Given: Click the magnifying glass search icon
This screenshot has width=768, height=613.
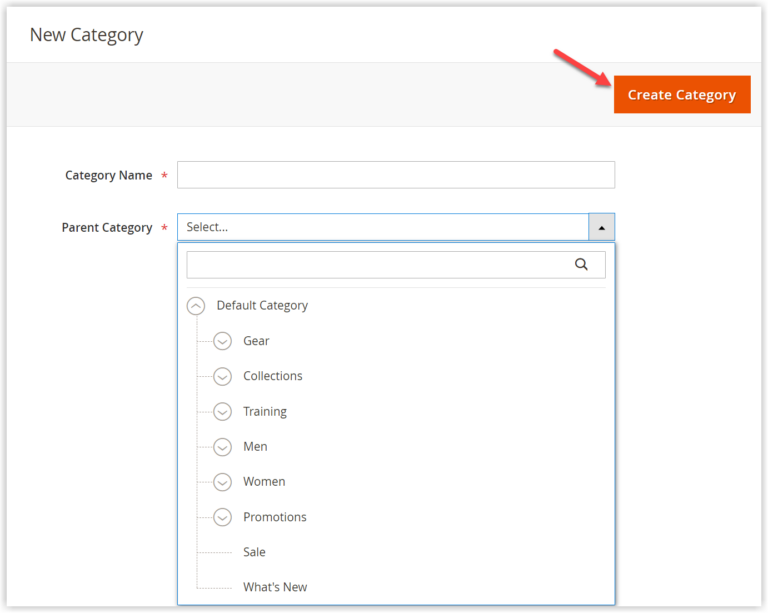Looking at the screenshot, I should 581,265.
